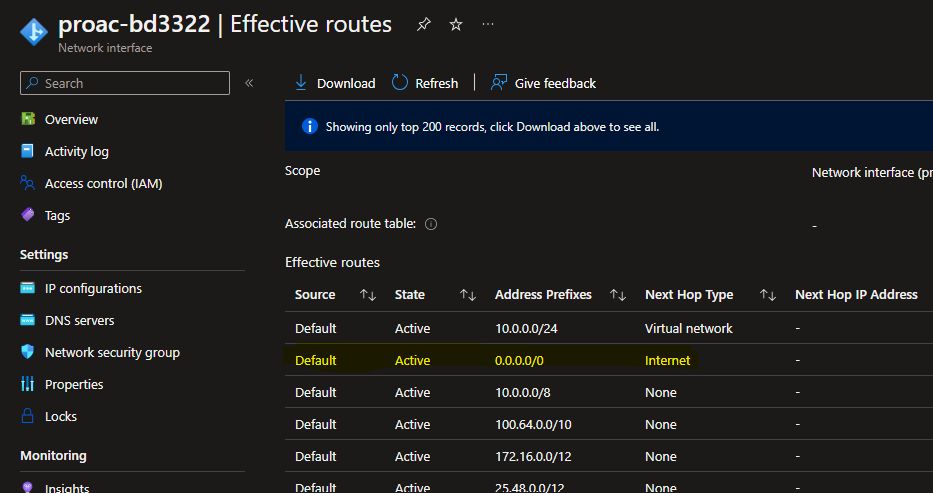Select address prefix 172.16.0.0/12
Image resolution: width=933 pixels, height=493 pixels.
(533, 457)
